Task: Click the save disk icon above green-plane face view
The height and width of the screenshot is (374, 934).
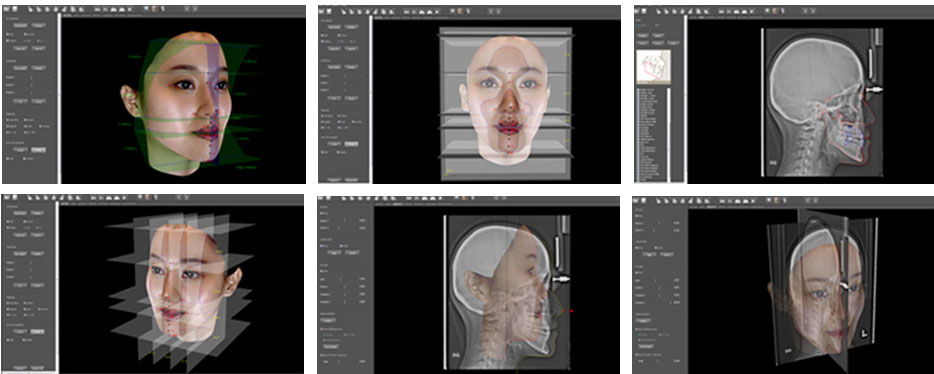Action: point(15,9)
